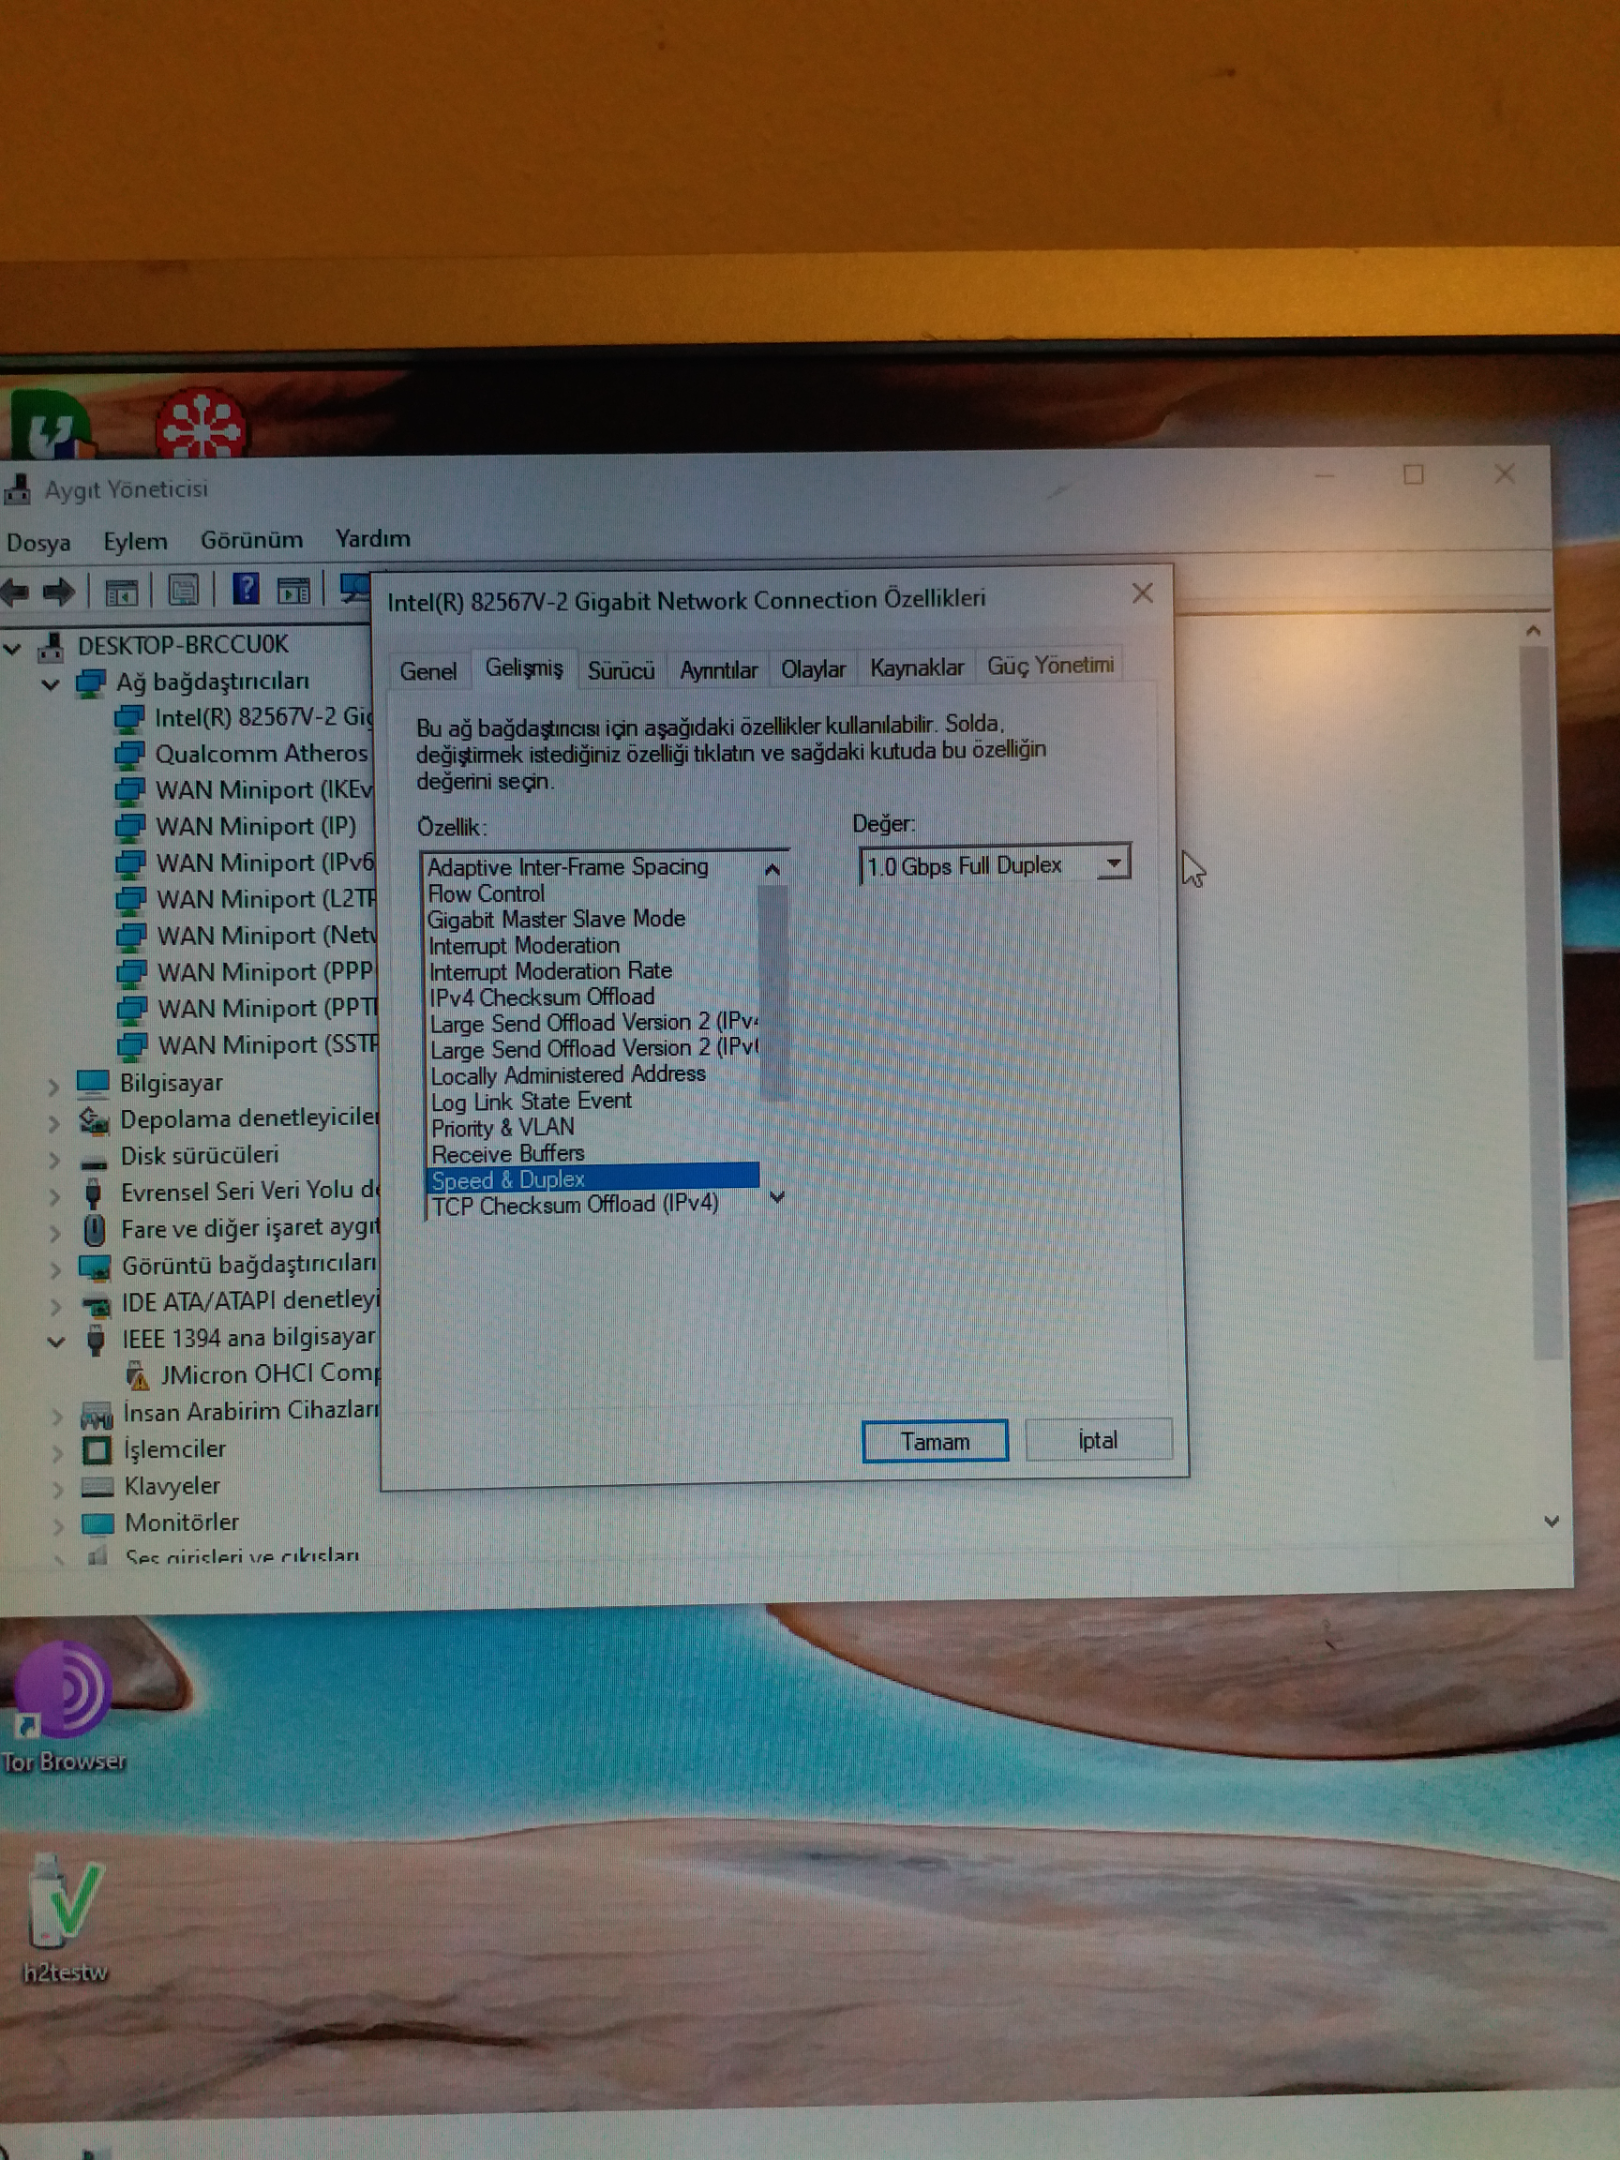Viewport: 1620px width, 2160px height.
Task: Switch to the Sürücü tab
Action: [621, 669]
